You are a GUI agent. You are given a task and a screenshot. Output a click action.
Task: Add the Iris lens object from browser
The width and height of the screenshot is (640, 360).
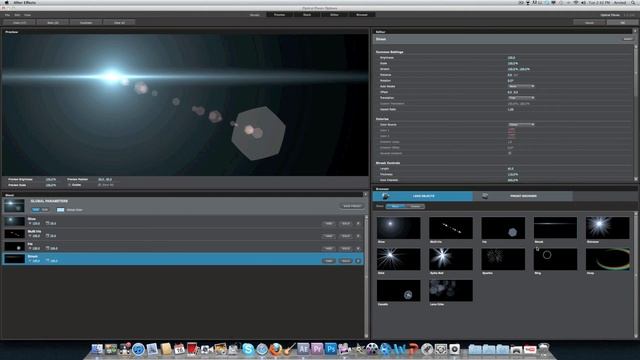click(503, 228)
